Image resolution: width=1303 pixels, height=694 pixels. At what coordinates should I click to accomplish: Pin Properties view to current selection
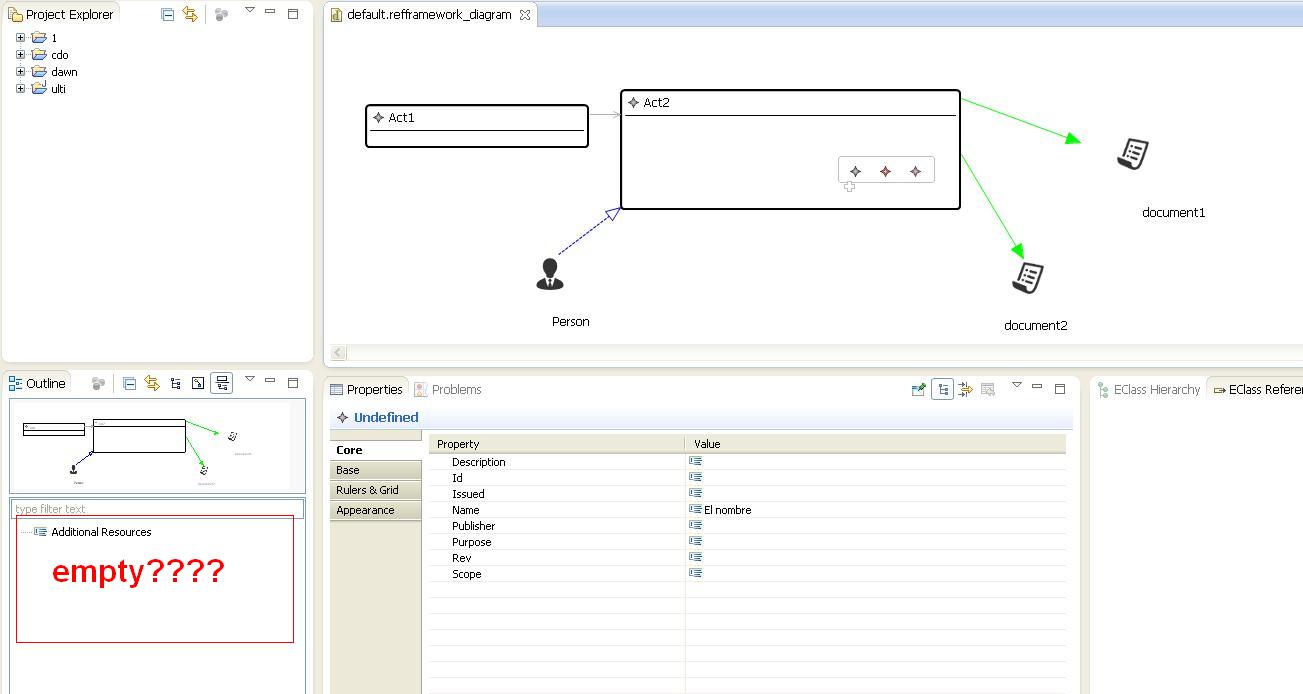(918, 389)
